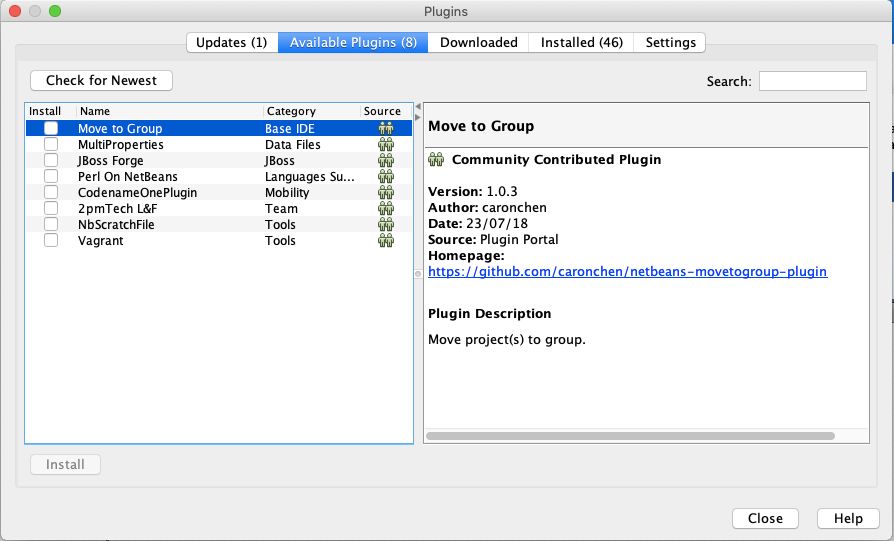Screen dimensions: 894x541
Task: Click the JBoss category cell
Action: pos(279,161)
